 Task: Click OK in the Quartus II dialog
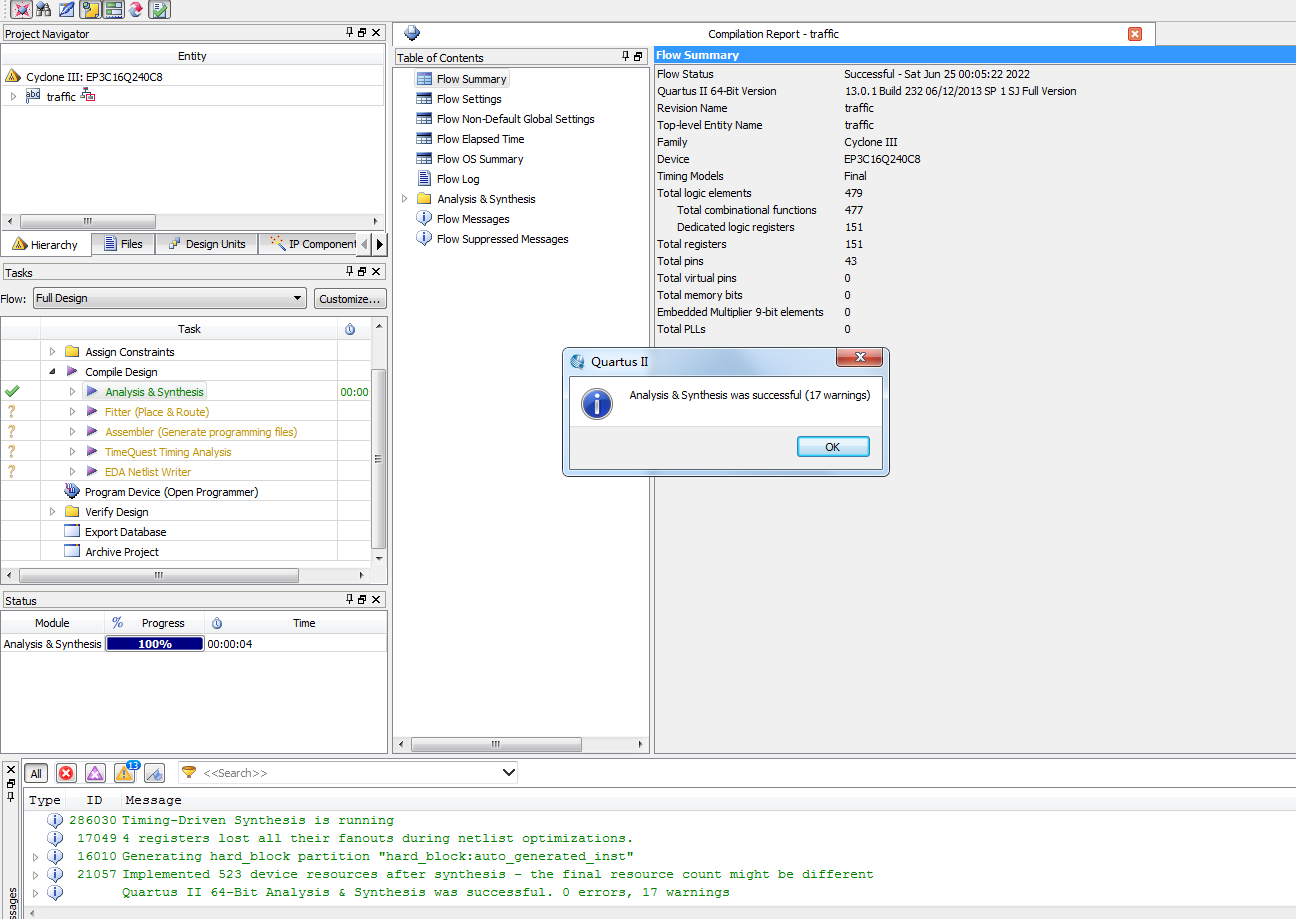[832, 447]
